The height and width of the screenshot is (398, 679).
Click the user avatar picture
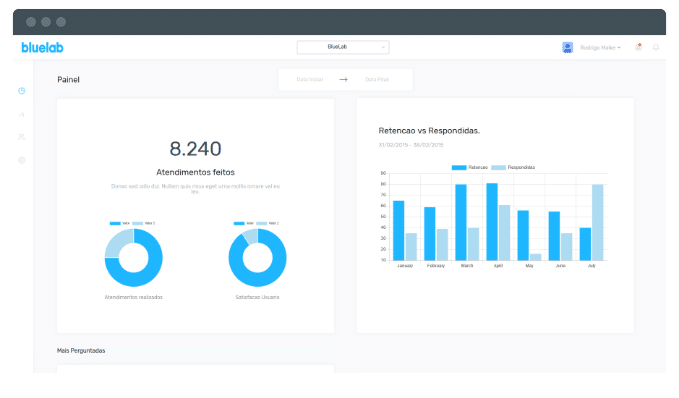click(567, 47)
